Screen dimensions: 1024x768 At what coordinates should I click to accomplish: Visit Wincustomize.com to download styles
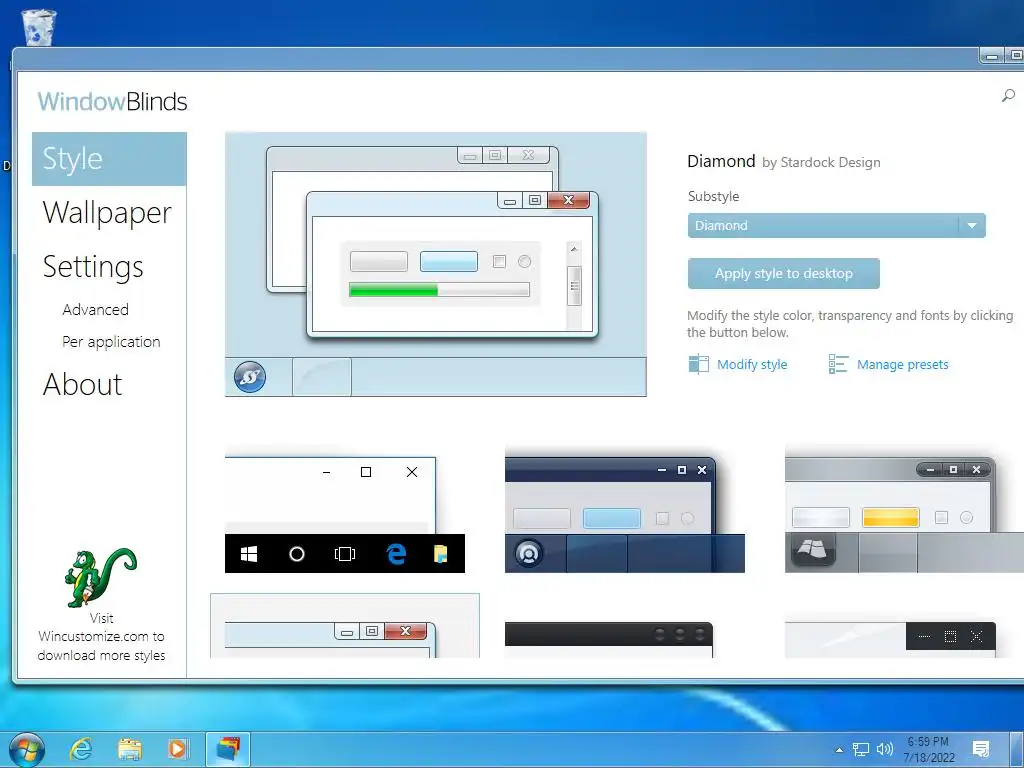pos(101,637)
